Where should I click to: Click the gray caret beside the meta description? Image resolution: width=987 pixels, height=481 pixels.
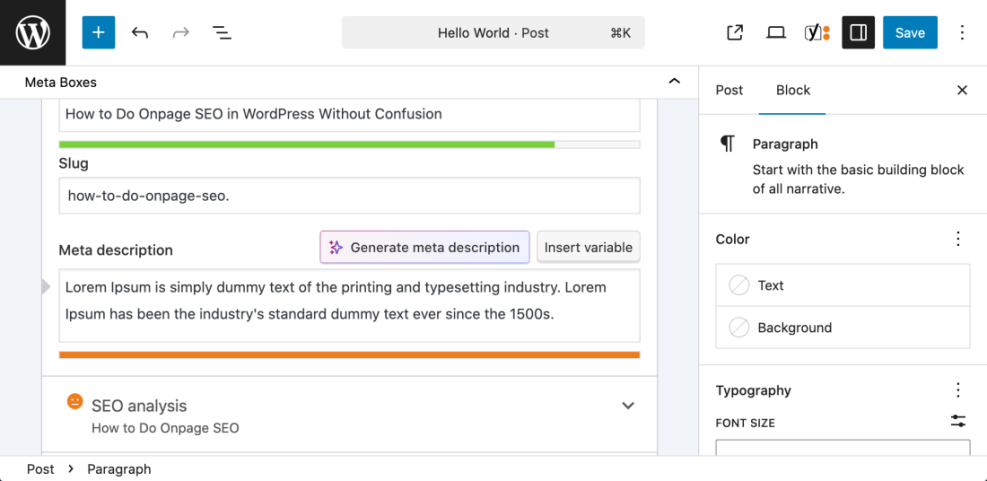(45, 287)
